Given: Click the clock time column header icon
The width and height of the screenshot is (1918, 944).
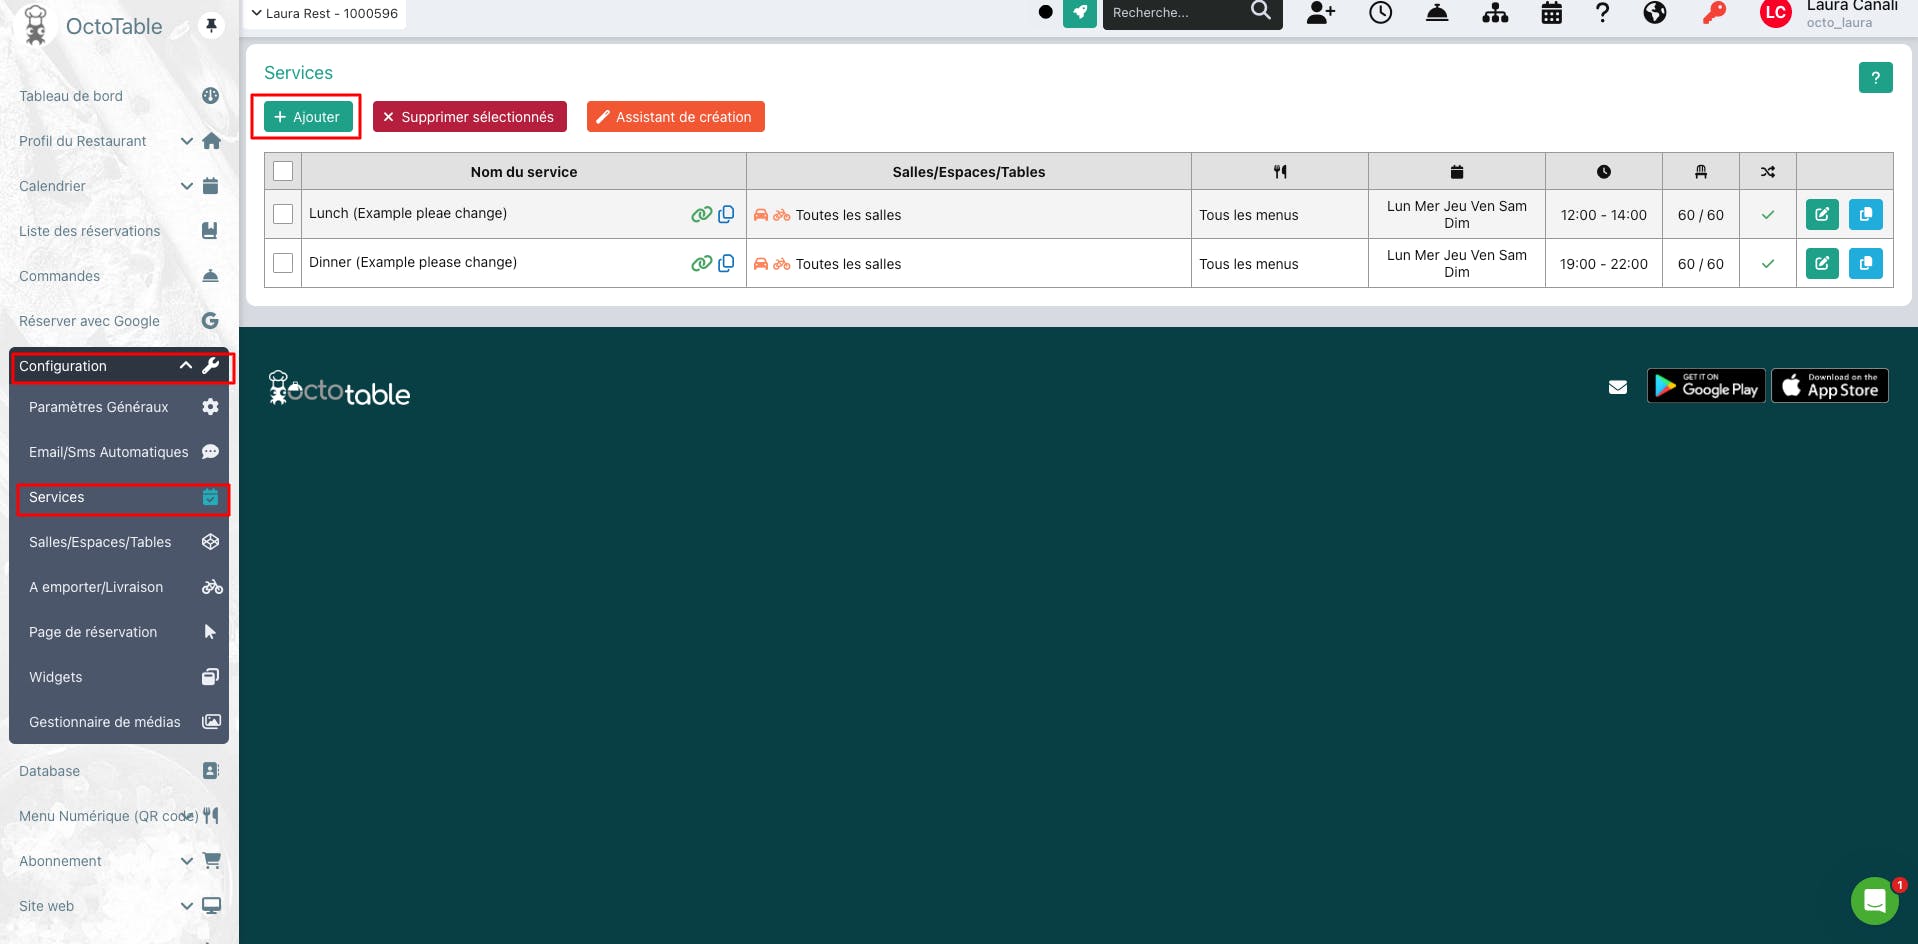Looking at the screenshot, I should [1604, 172].
